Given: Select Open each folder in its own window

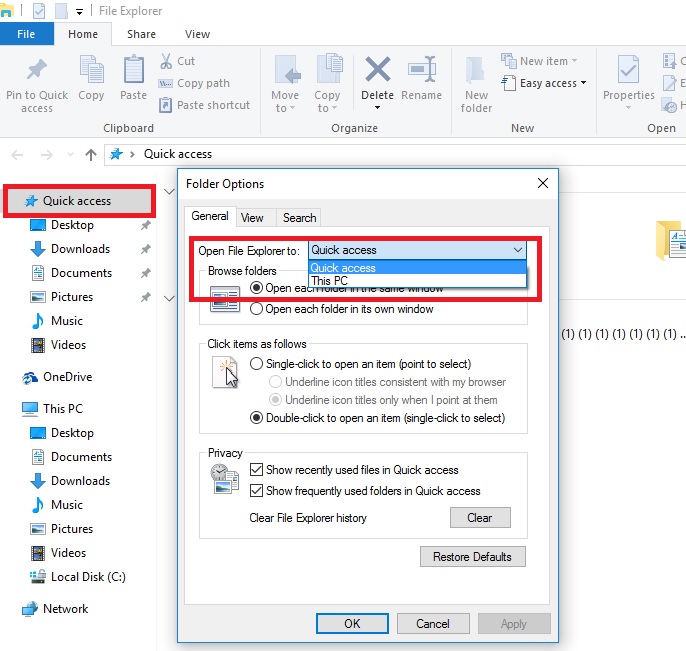Looking at the screenshot, I should point(256,309).
